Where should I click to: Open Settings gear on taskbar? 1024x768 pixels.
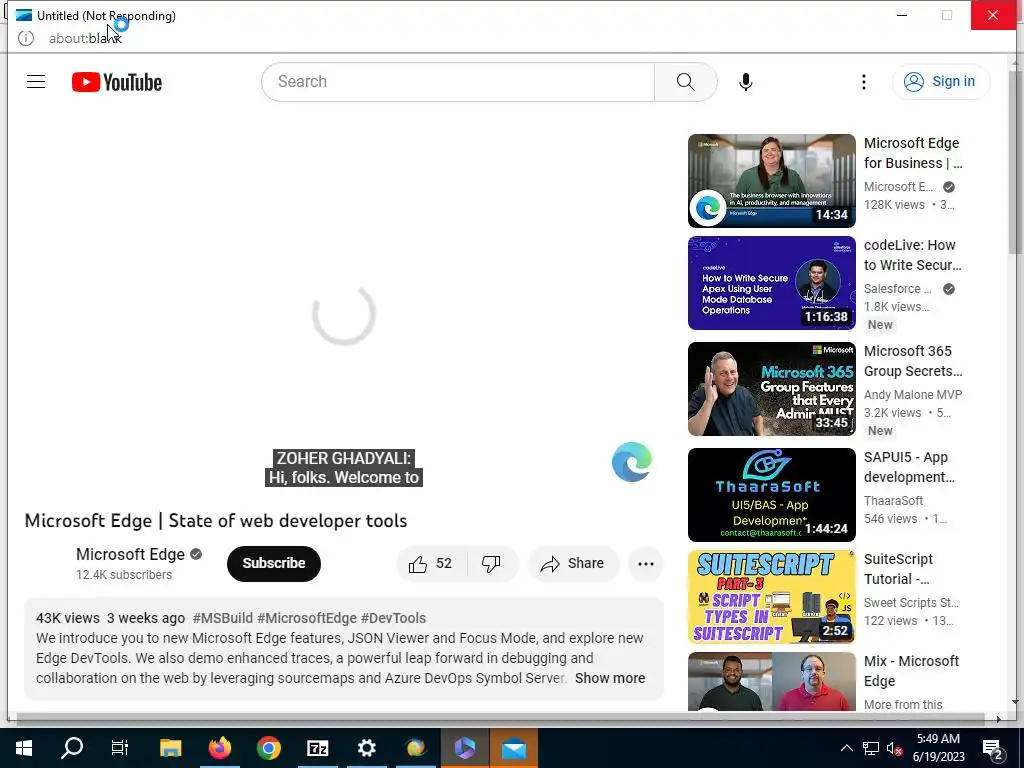tap(366, 748)
